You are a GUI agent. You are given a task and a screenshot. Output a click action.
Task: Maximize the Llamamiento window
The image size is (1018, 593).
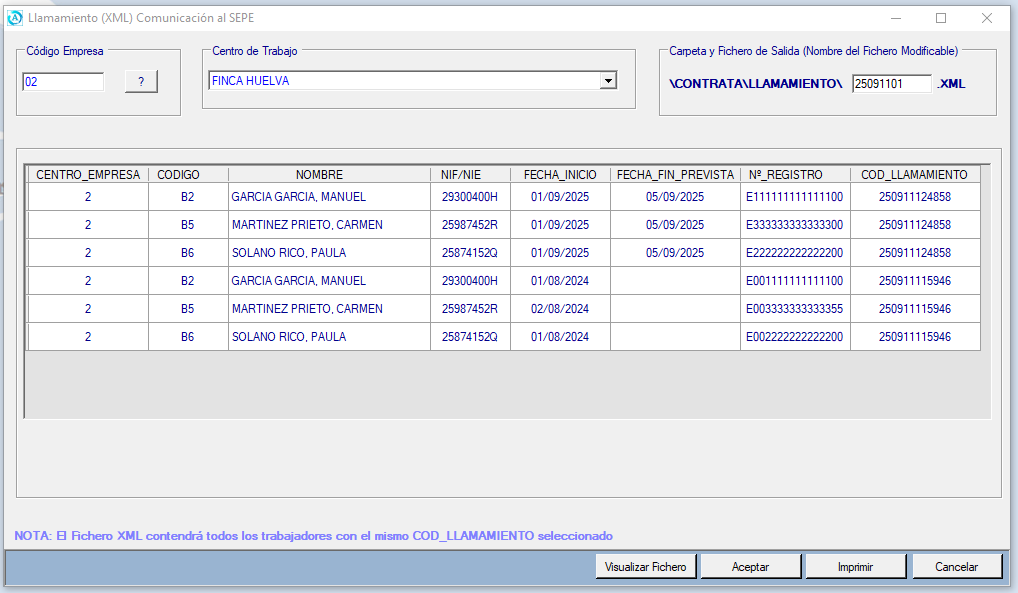941,18
